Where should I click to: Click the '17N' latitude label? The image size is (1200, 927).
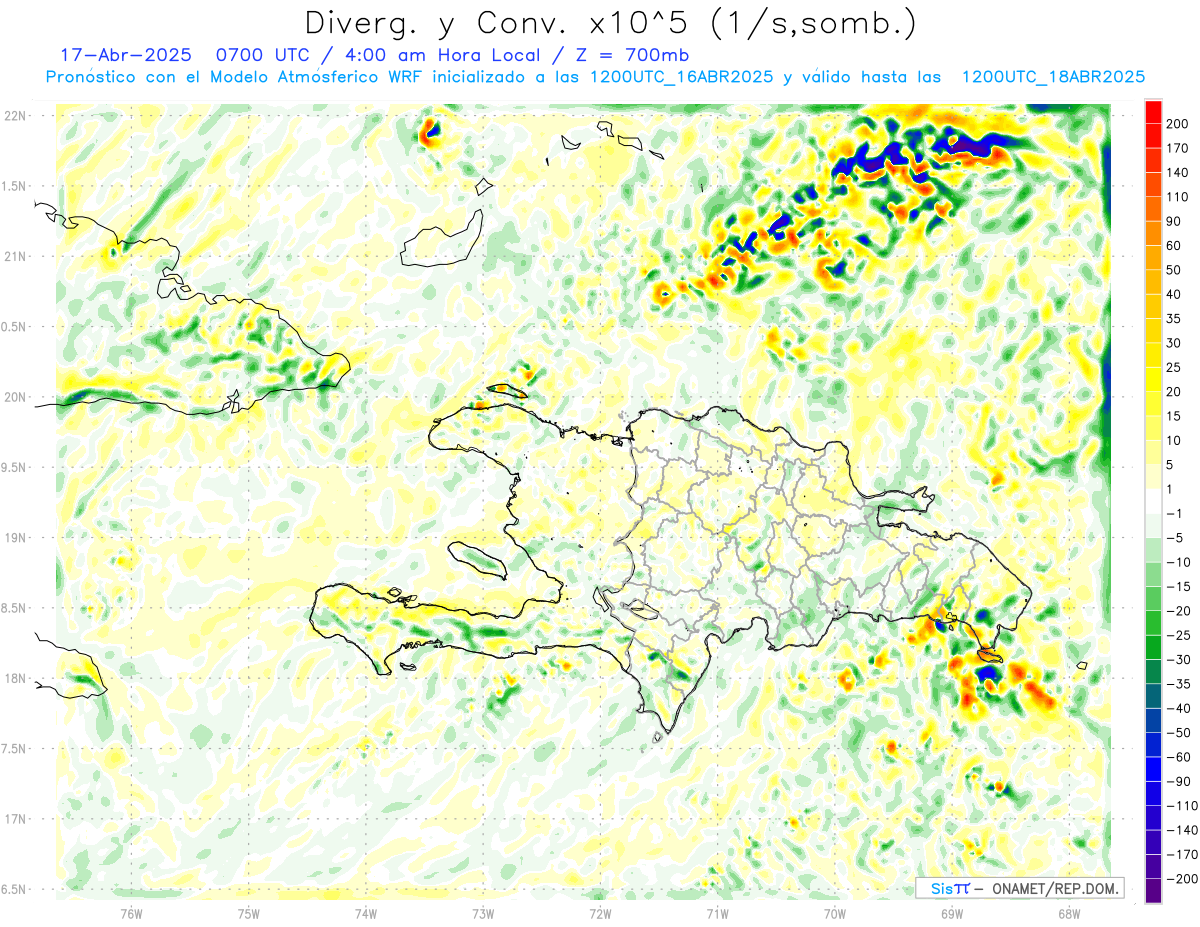pyautogui.click(x=15, y=819)
